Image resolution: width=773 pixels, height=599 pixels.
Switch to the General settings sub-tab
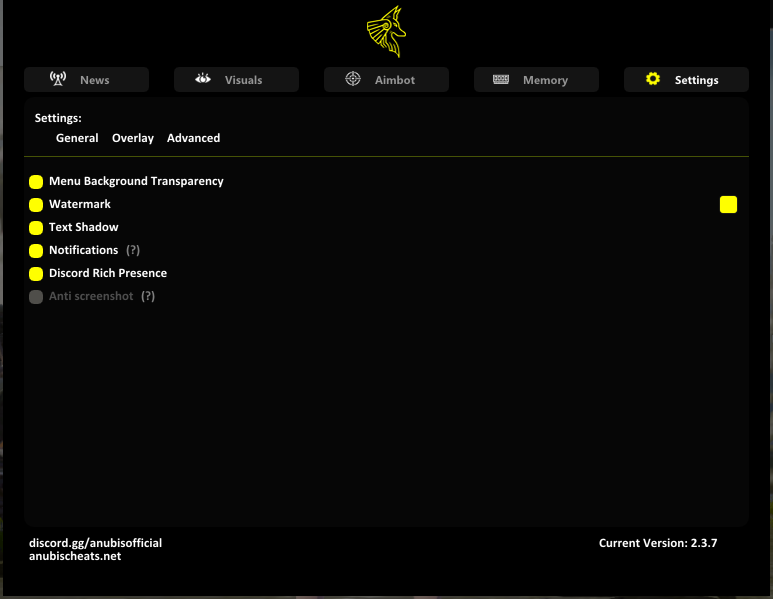point(77,138)
